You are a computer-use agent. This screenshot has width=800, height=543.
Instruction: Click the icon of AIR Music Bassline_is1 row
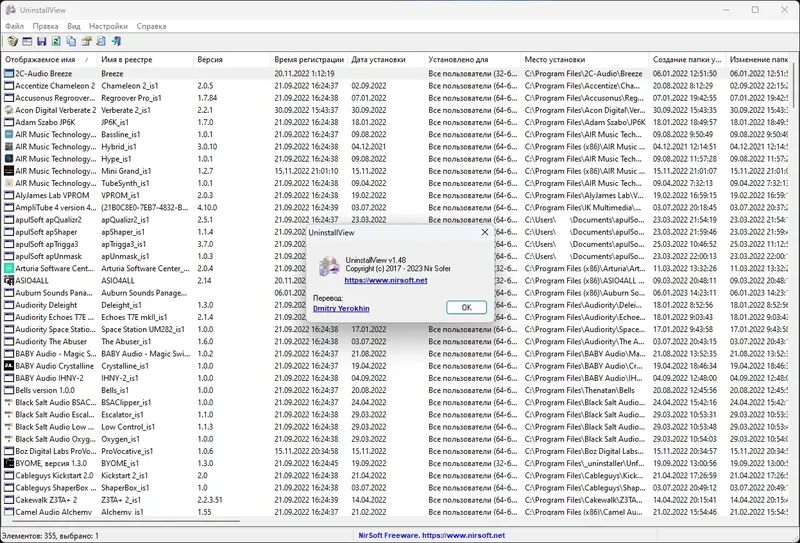point(9,135)
